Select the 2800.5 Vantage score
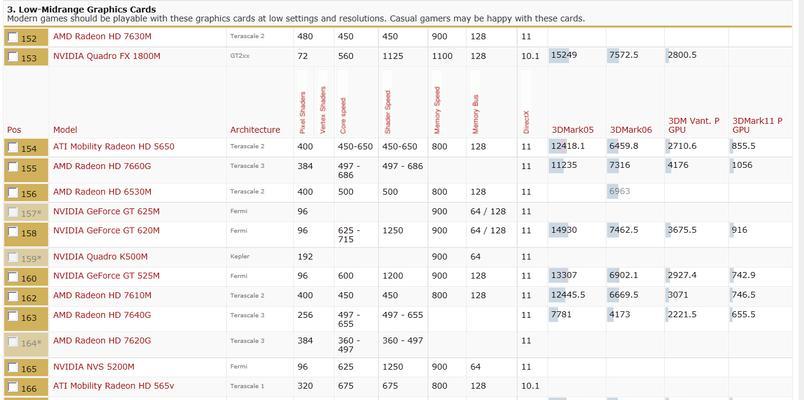Viewport: 804px width, 400px height. [682, 55]
